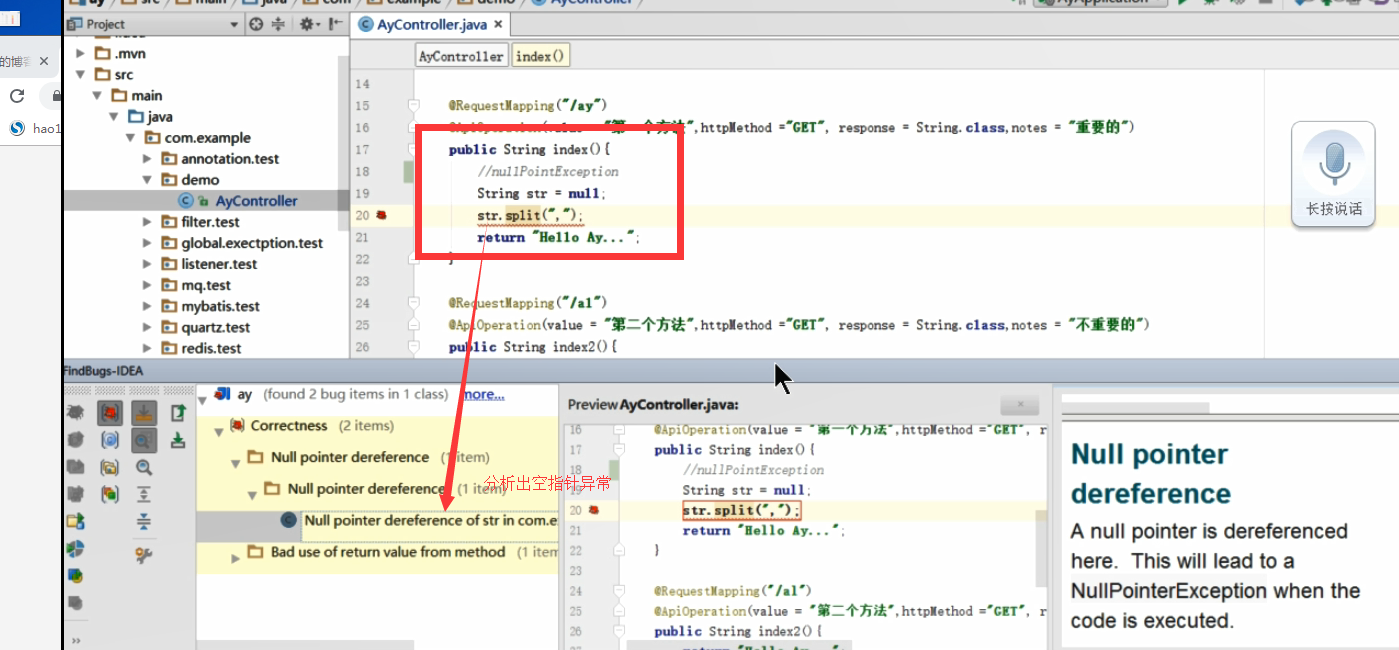Collapse the src folder
Viewport: 1399px width, 650px height.
(x=82, y=74)
